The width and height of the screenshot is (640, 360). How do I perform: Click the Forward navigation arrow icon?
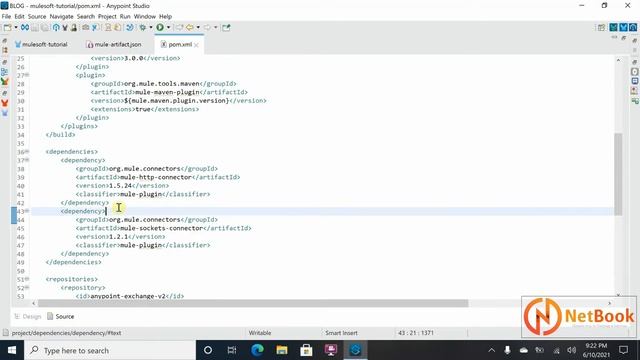pos(207,27)
